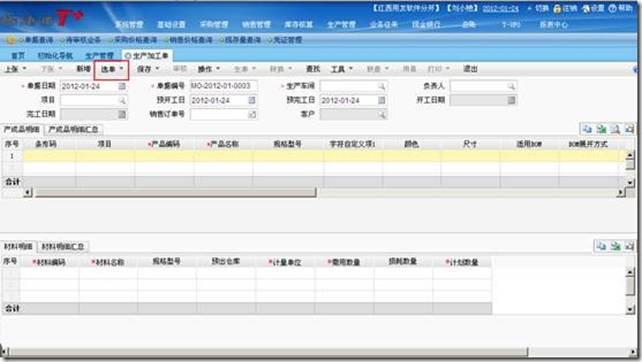Click page bottom horizontal scrollbar thumb

268,352
